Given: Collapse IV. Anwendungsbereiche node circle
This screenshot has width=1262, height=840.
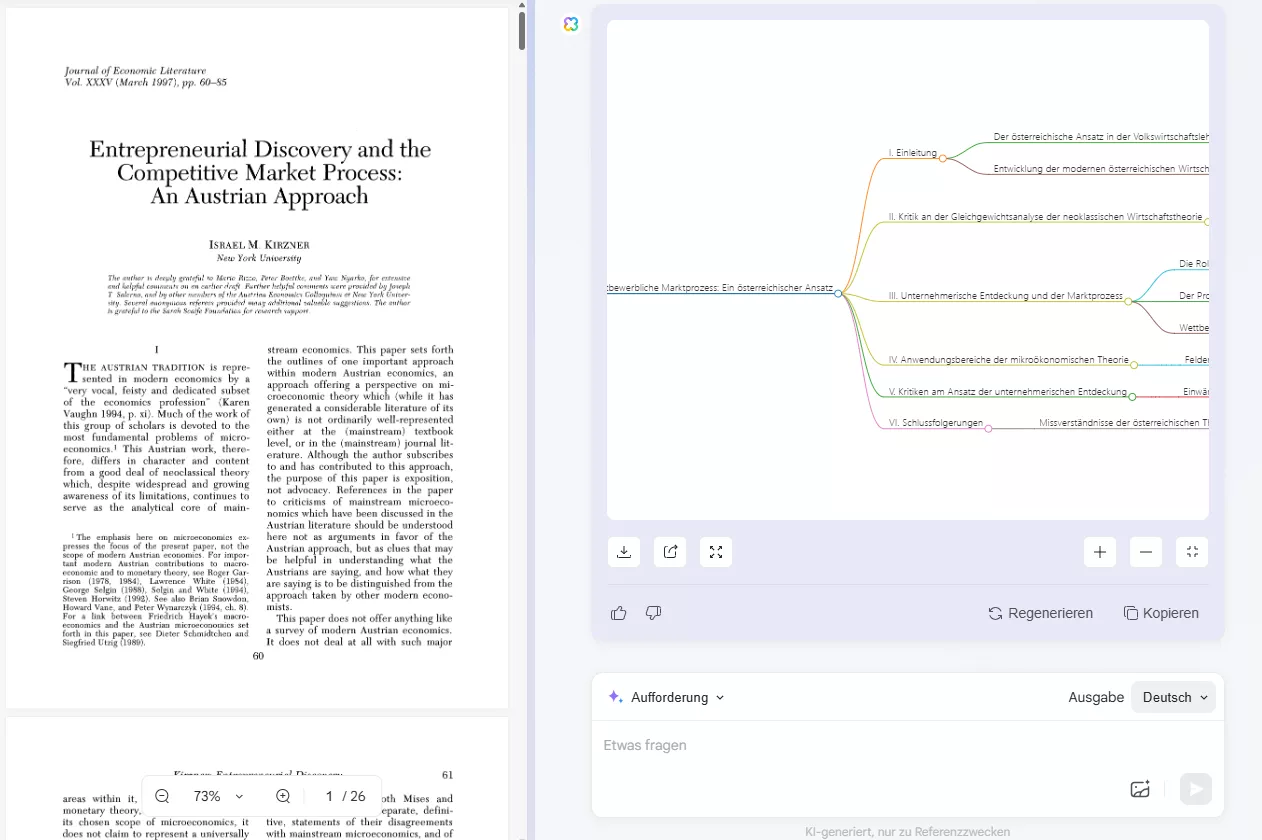Looking at the screenshot, I should point(1134,365).
